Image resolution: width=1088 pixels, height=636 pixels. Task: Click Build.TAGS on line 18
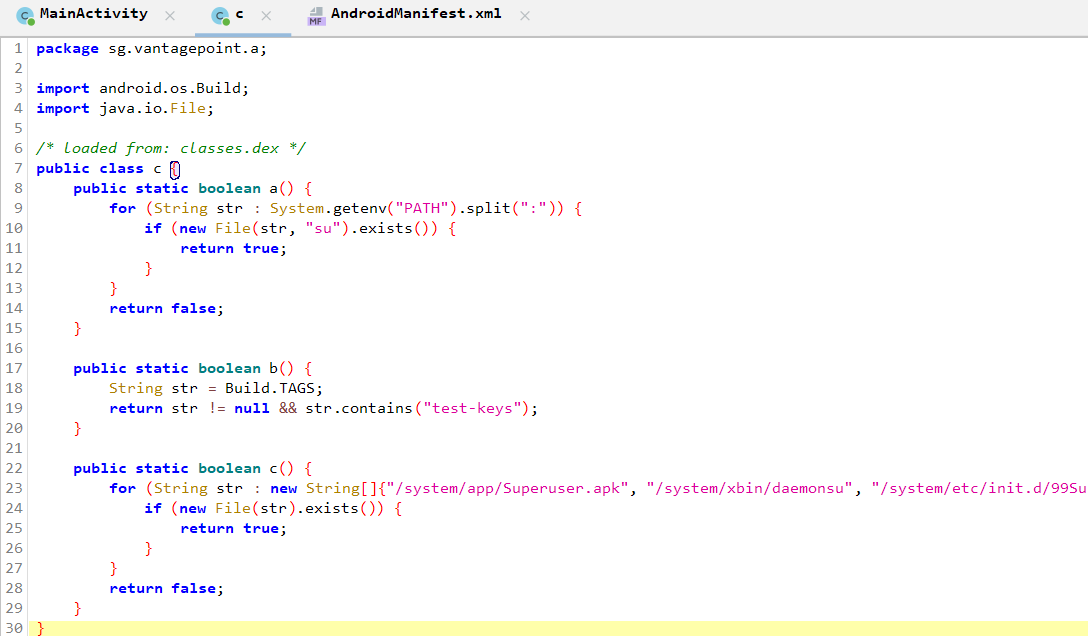click(269, 388)
